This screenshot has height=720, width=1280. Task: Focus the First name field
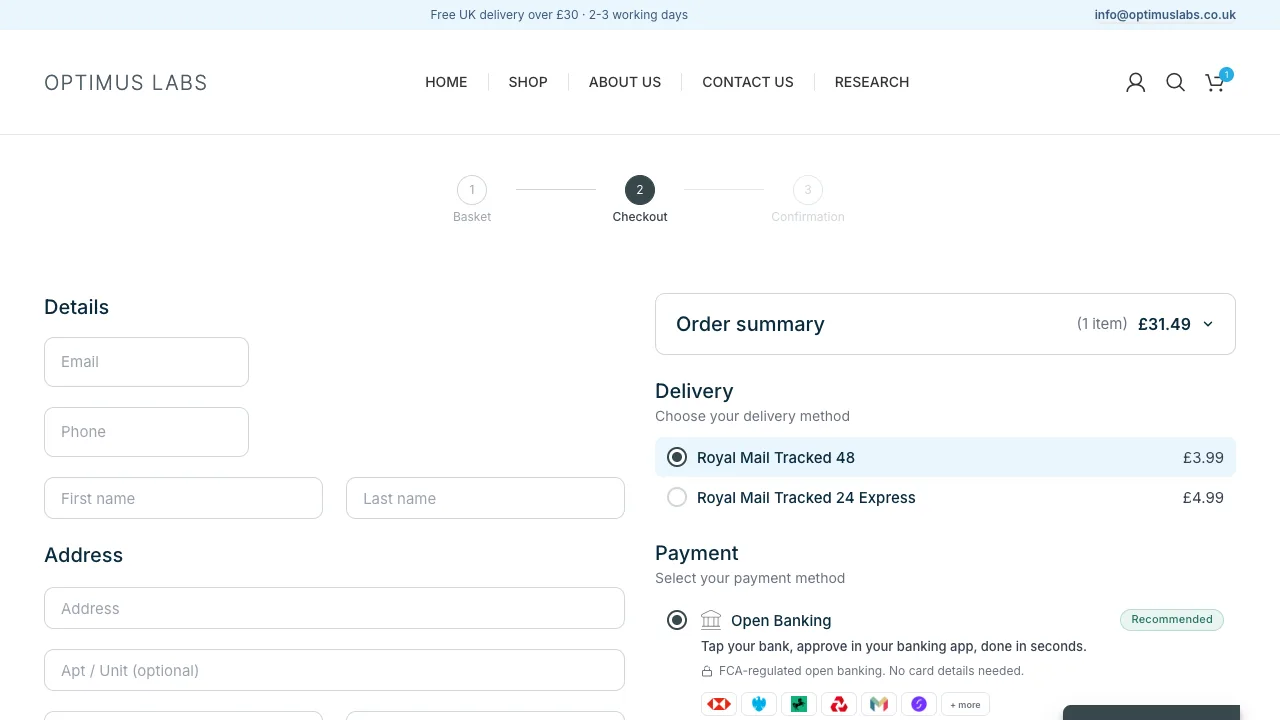[183, 498]
